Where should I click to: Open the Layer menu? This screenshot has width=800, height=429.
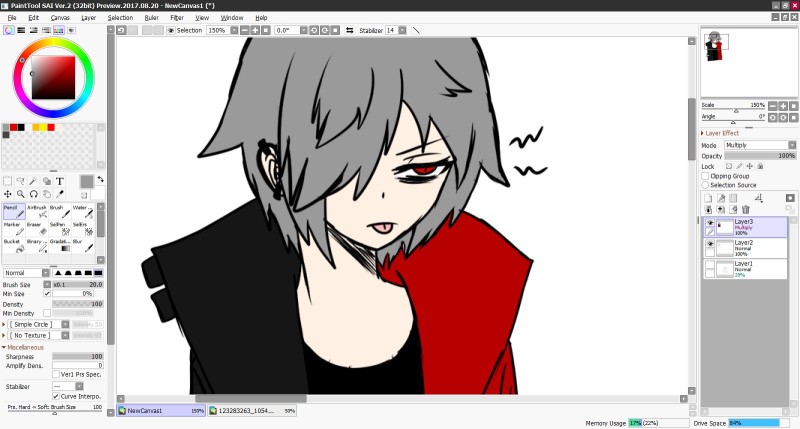(x=89, y=17)
